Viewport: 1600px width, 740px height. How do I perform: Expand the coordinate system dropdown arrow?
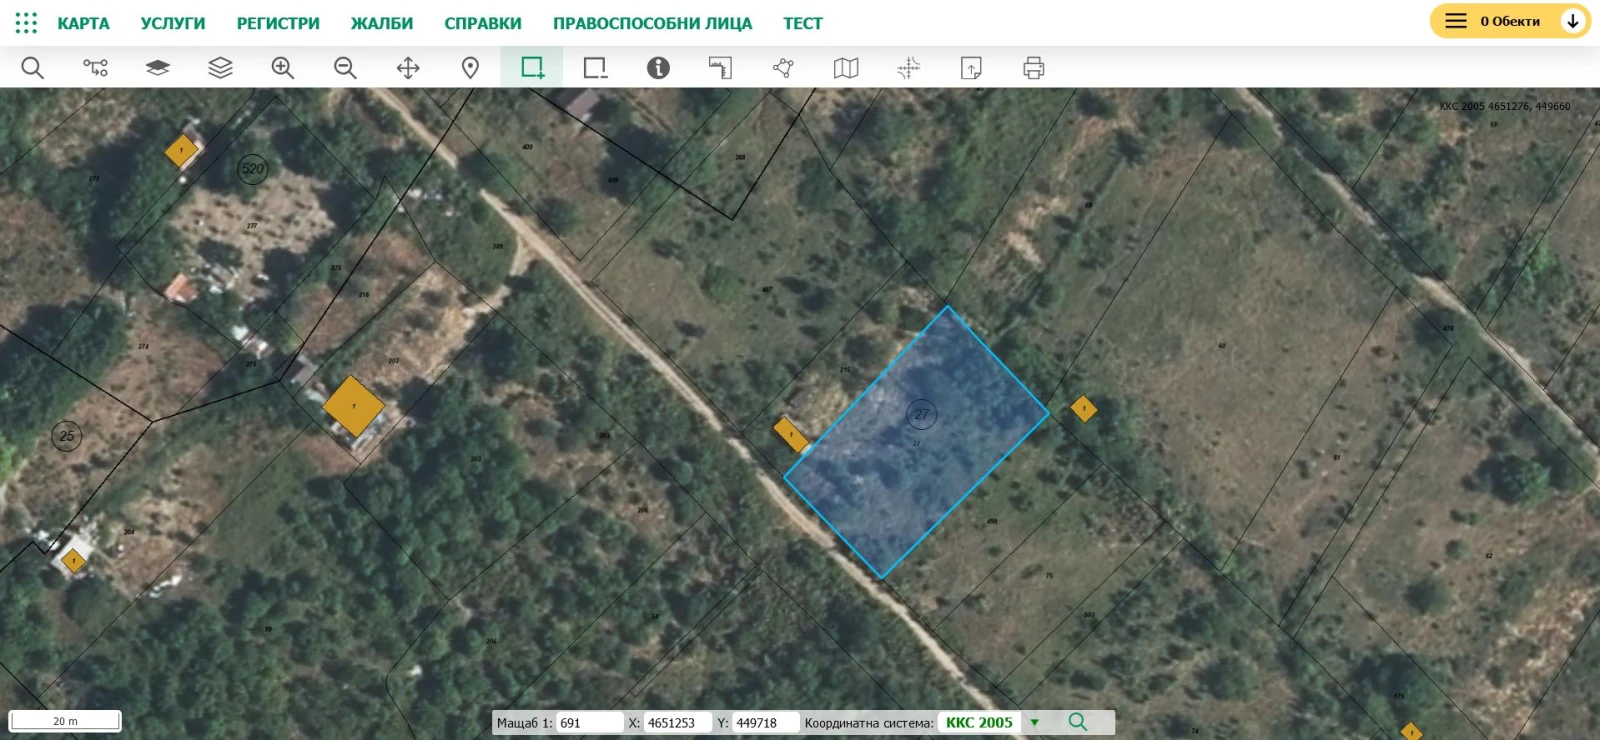click(x=1035, y=723)
